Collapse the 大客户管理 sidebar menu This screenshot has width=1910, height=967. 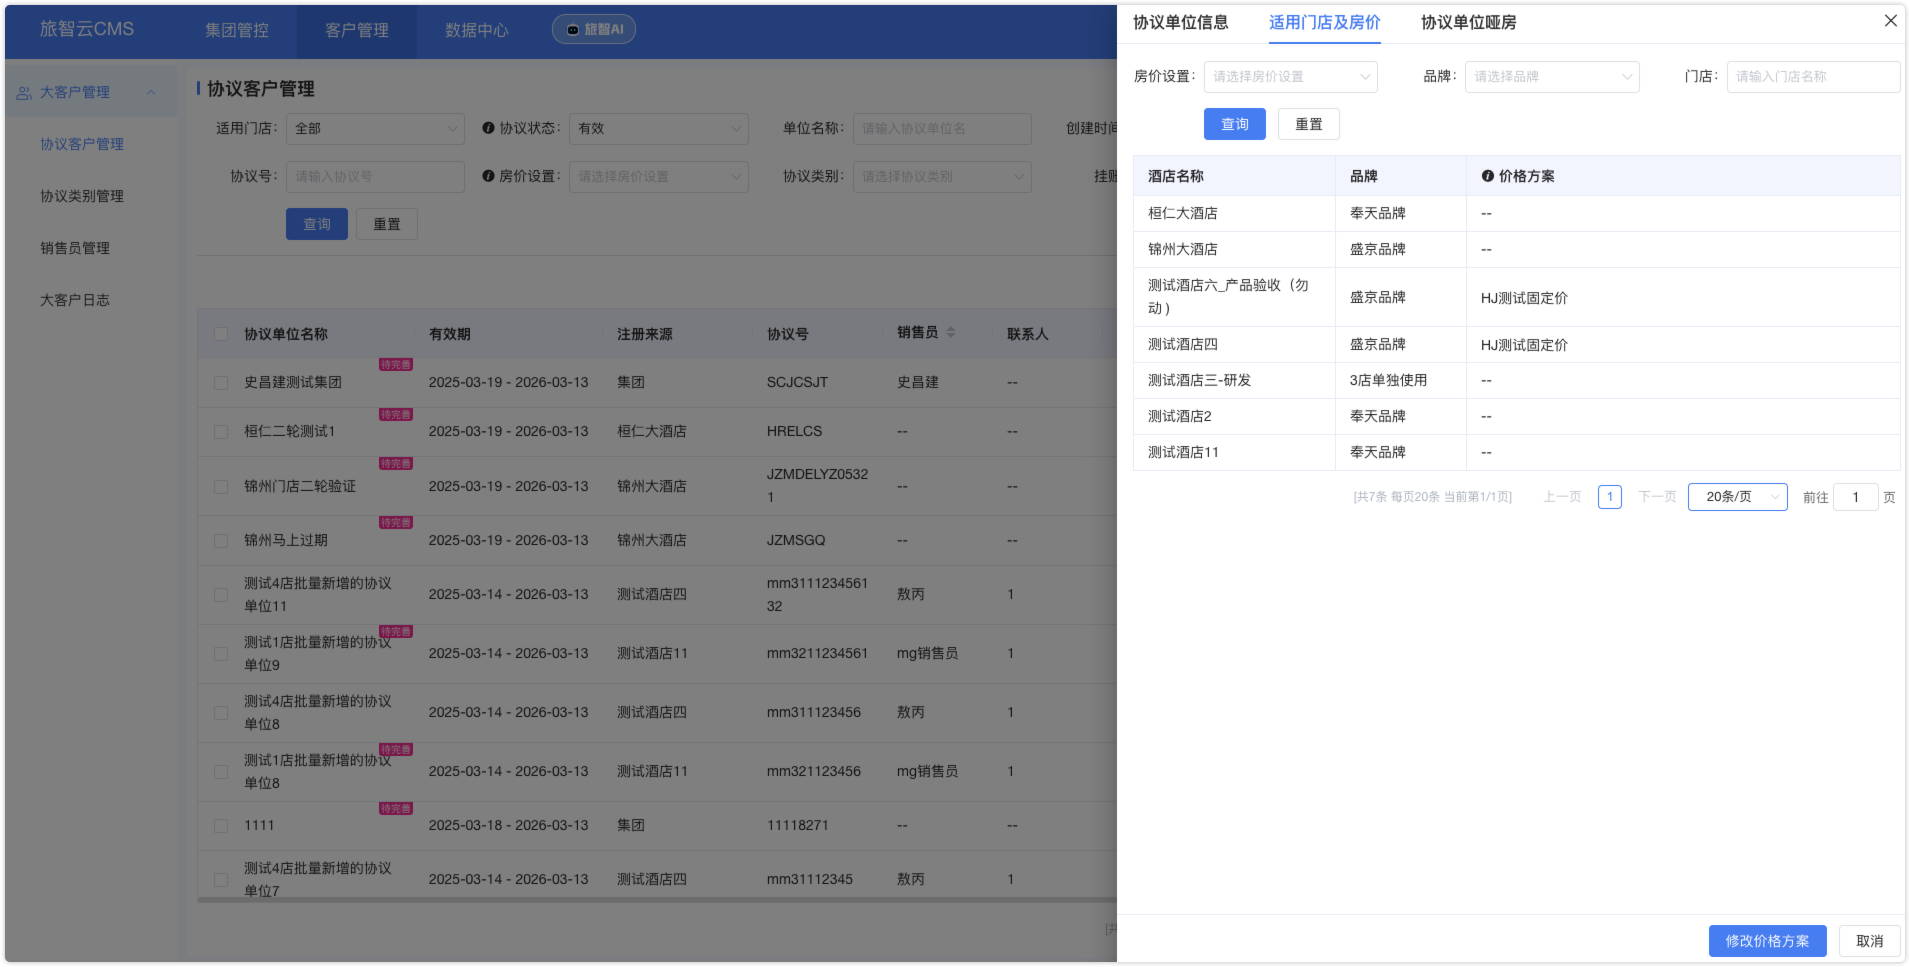tap(151, 92)
